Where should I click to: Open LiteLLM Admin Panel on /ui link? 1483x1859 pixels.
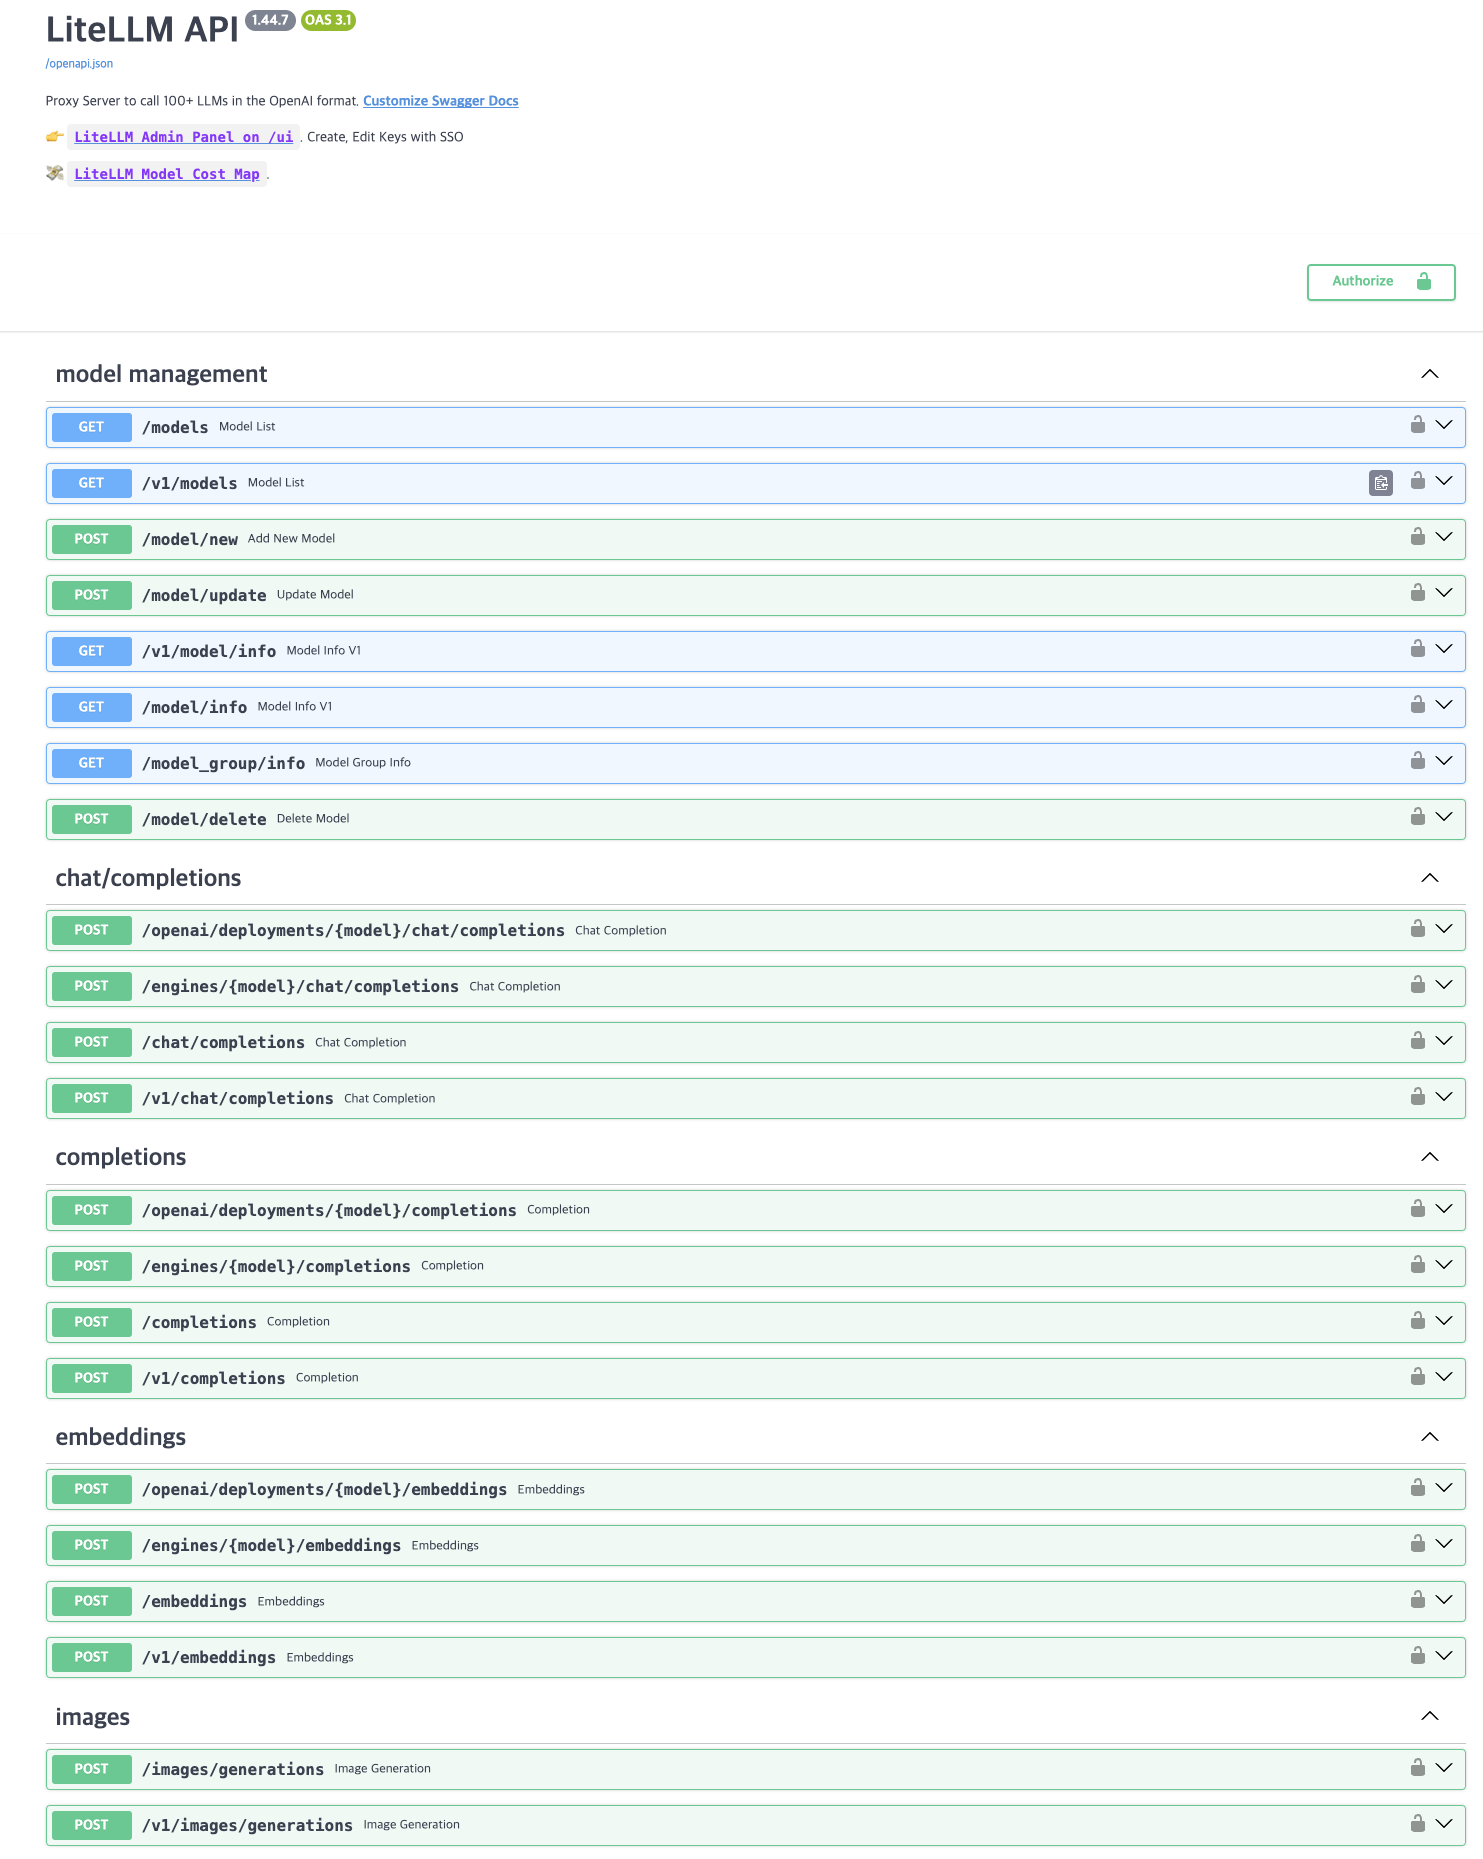click(x=183, y=137)
